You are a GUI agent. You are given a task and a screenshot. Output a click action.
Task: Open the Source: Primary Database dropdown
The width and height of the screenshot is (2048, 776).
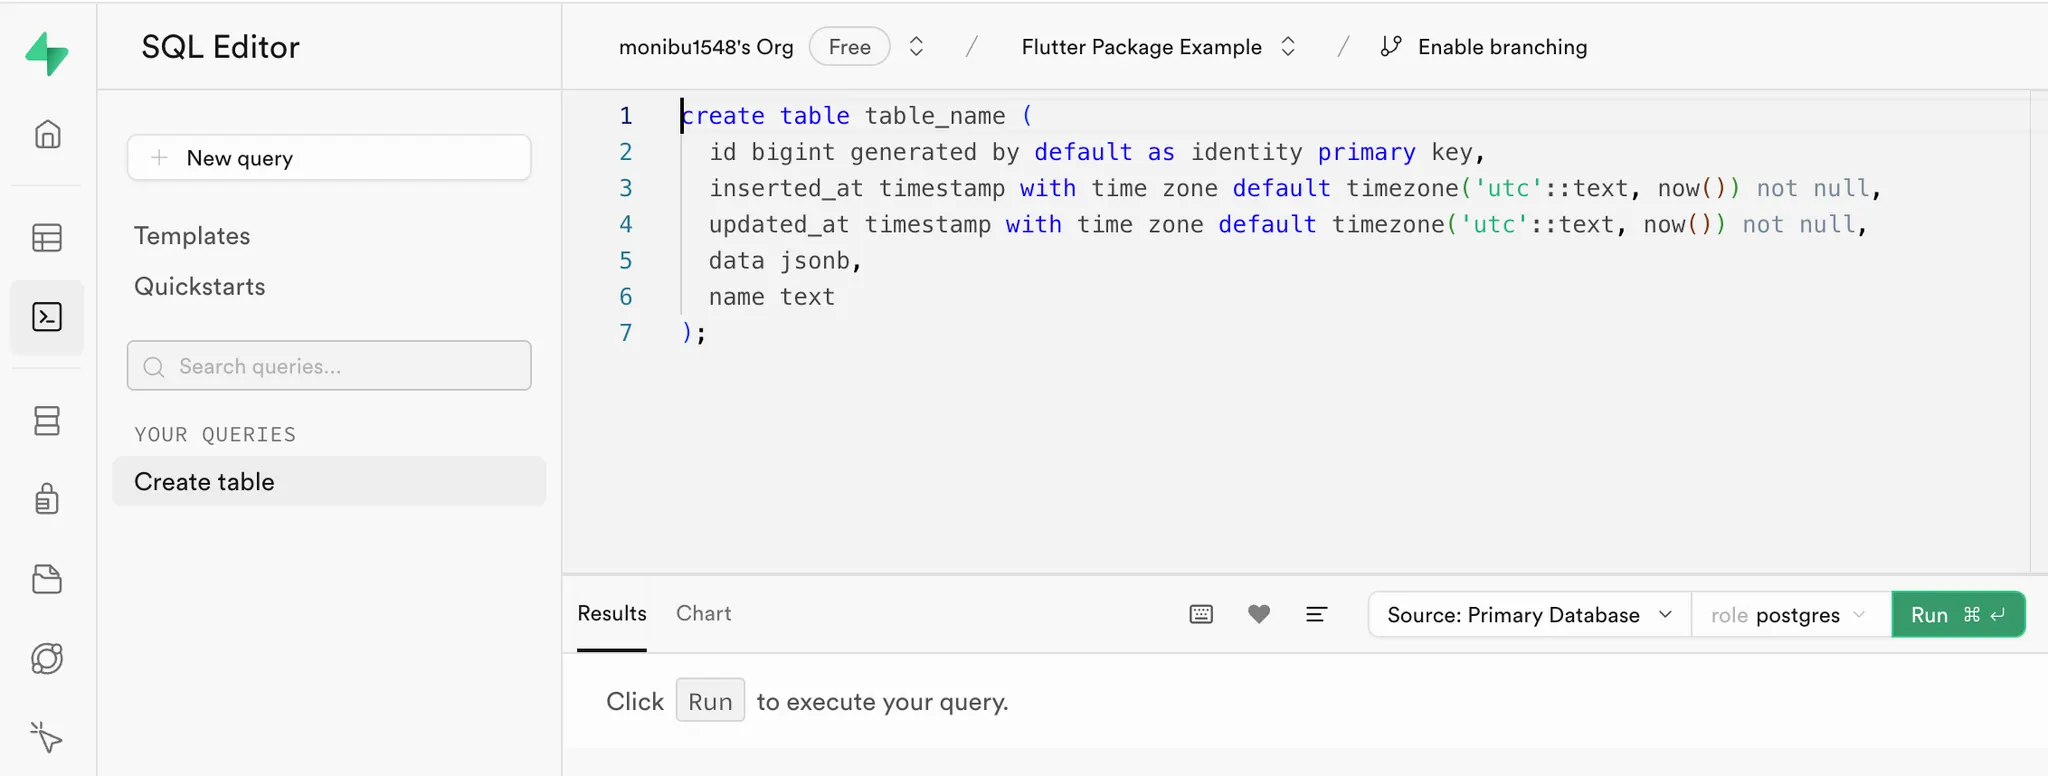(1529, 614)
